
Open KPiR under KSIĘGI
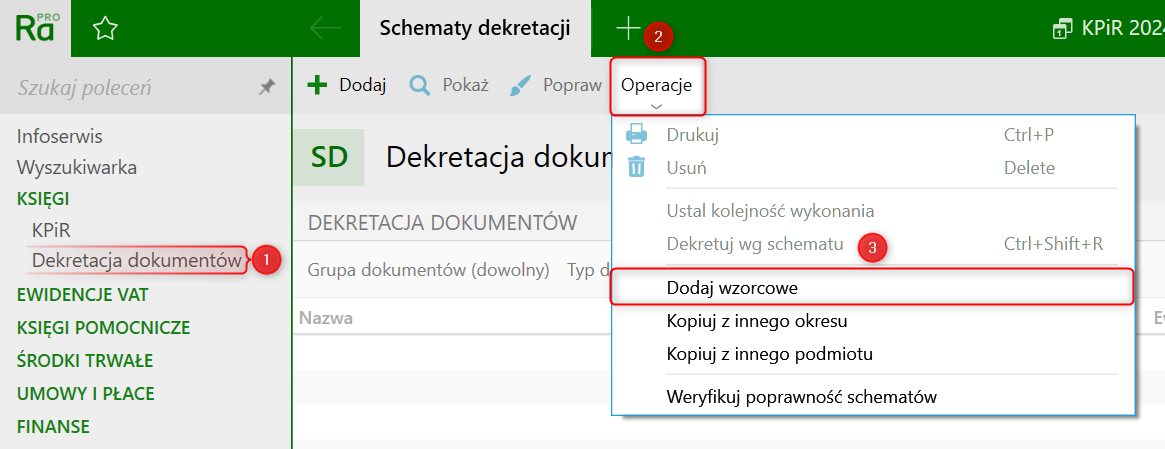click(x=51, y=229)
